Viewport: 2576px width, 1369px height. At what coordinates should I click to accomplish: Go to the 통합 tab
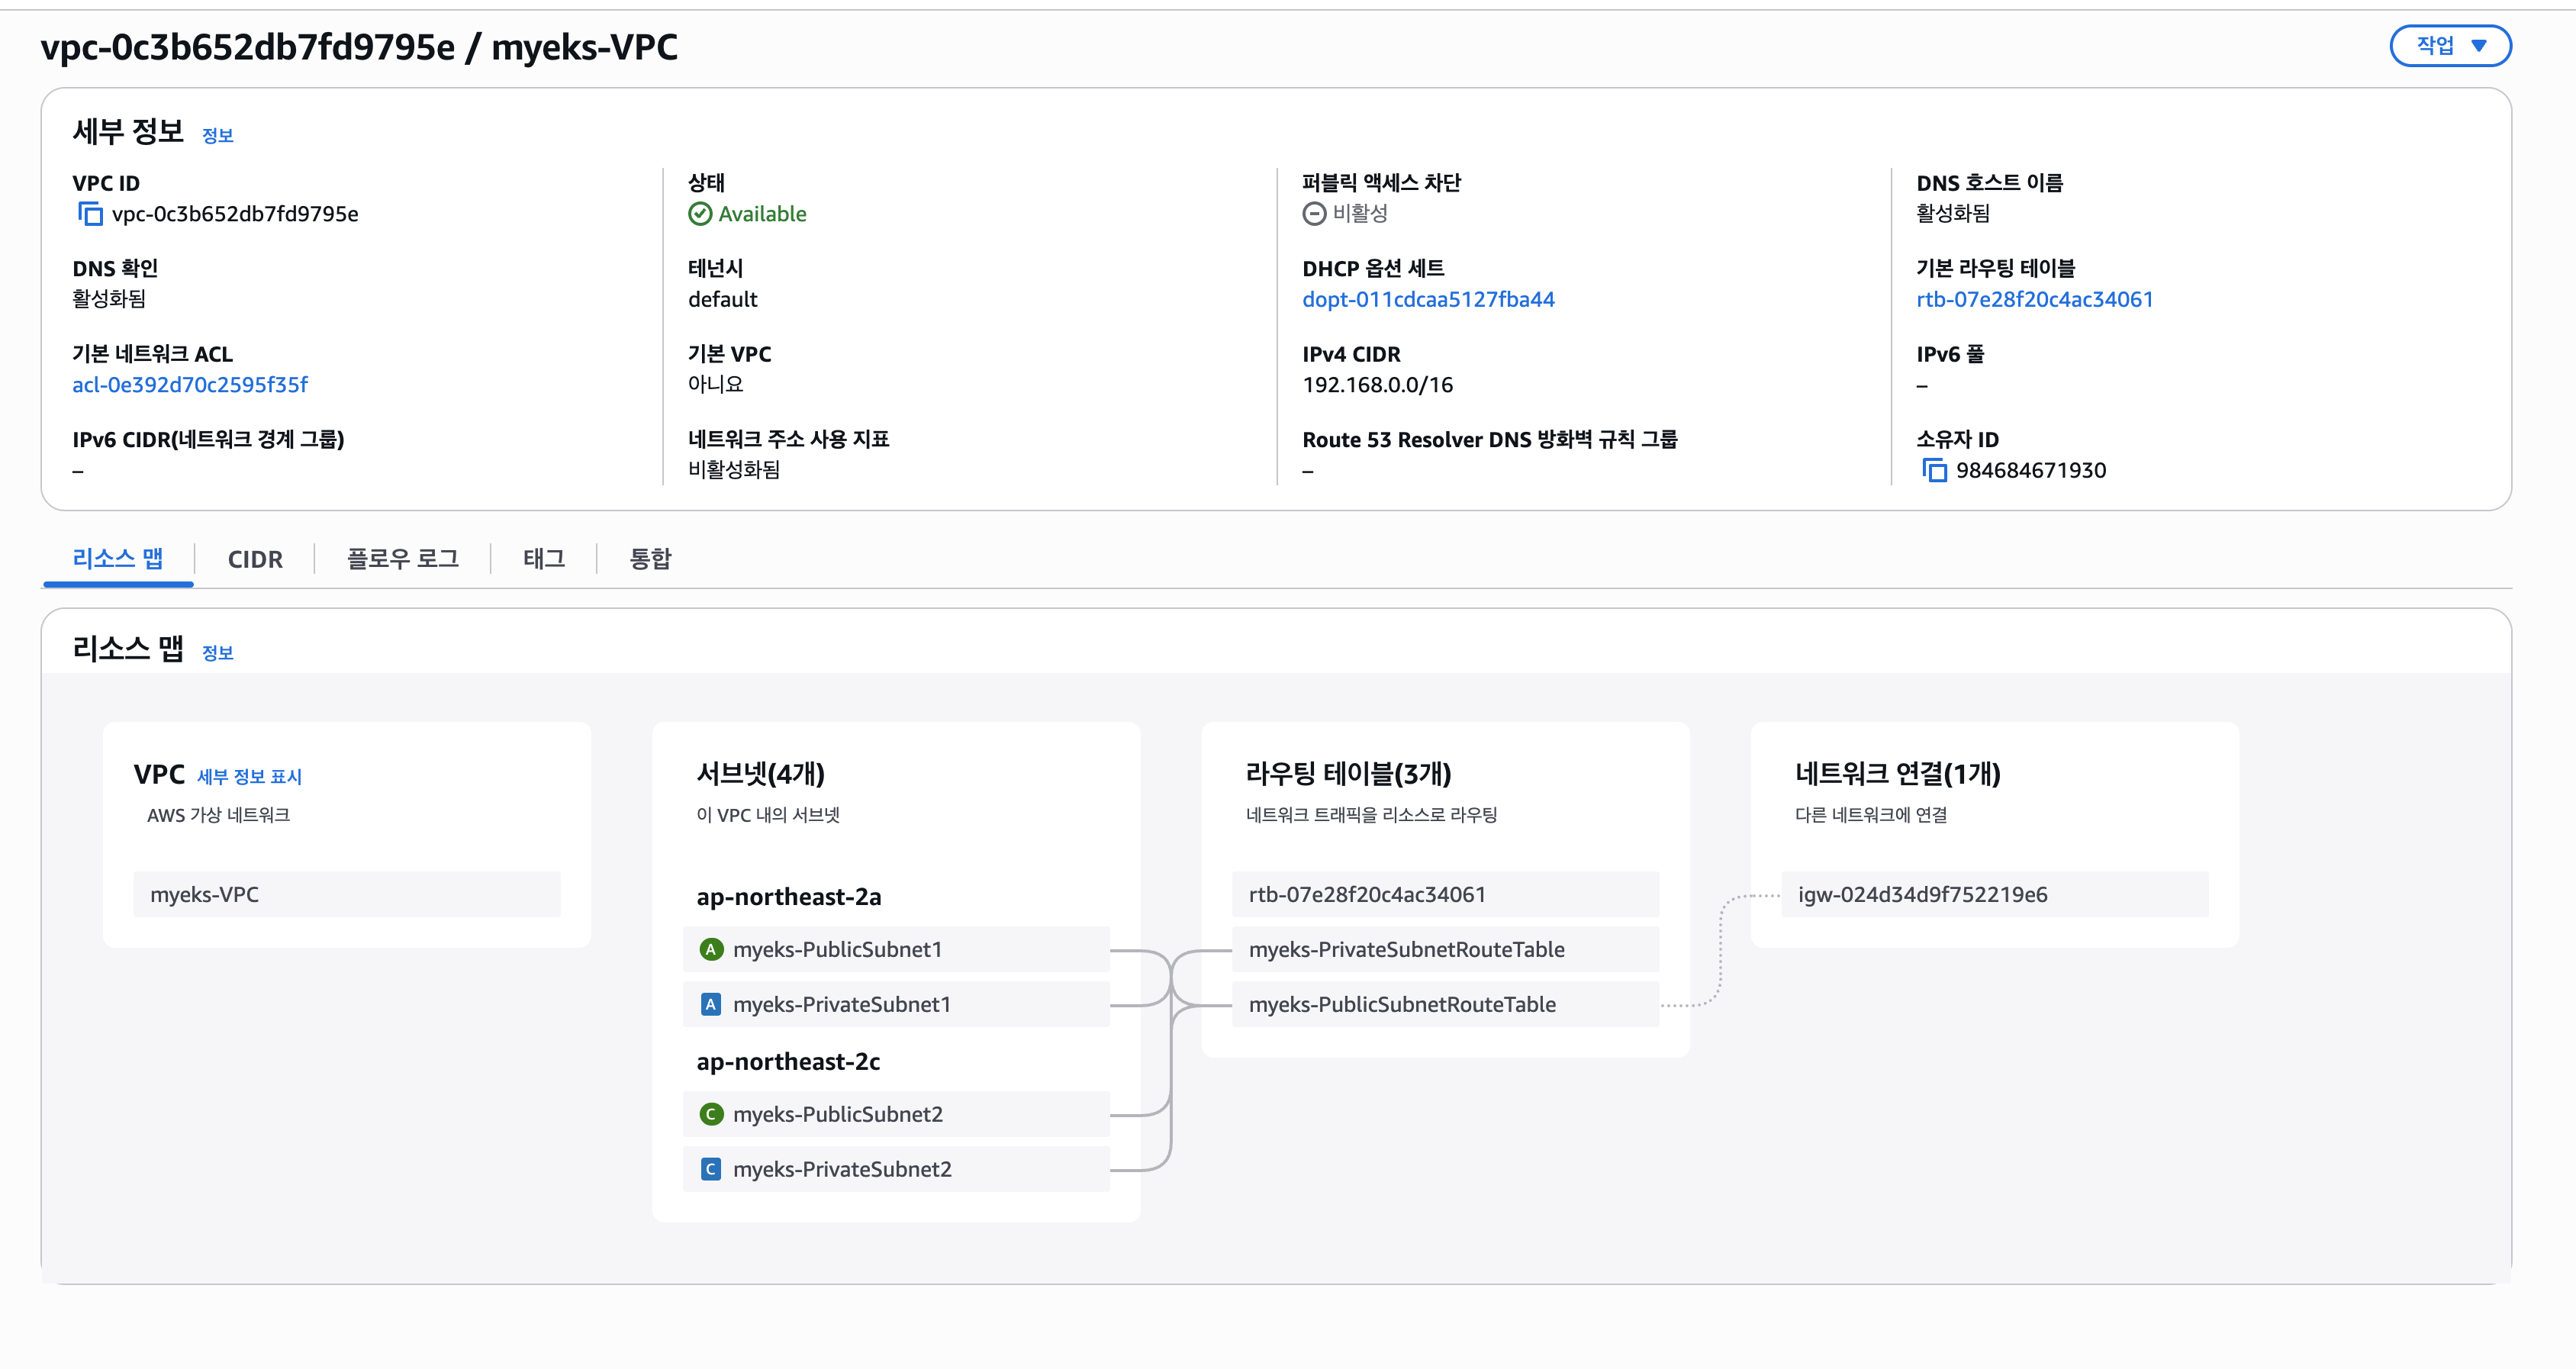pos(650,559)
